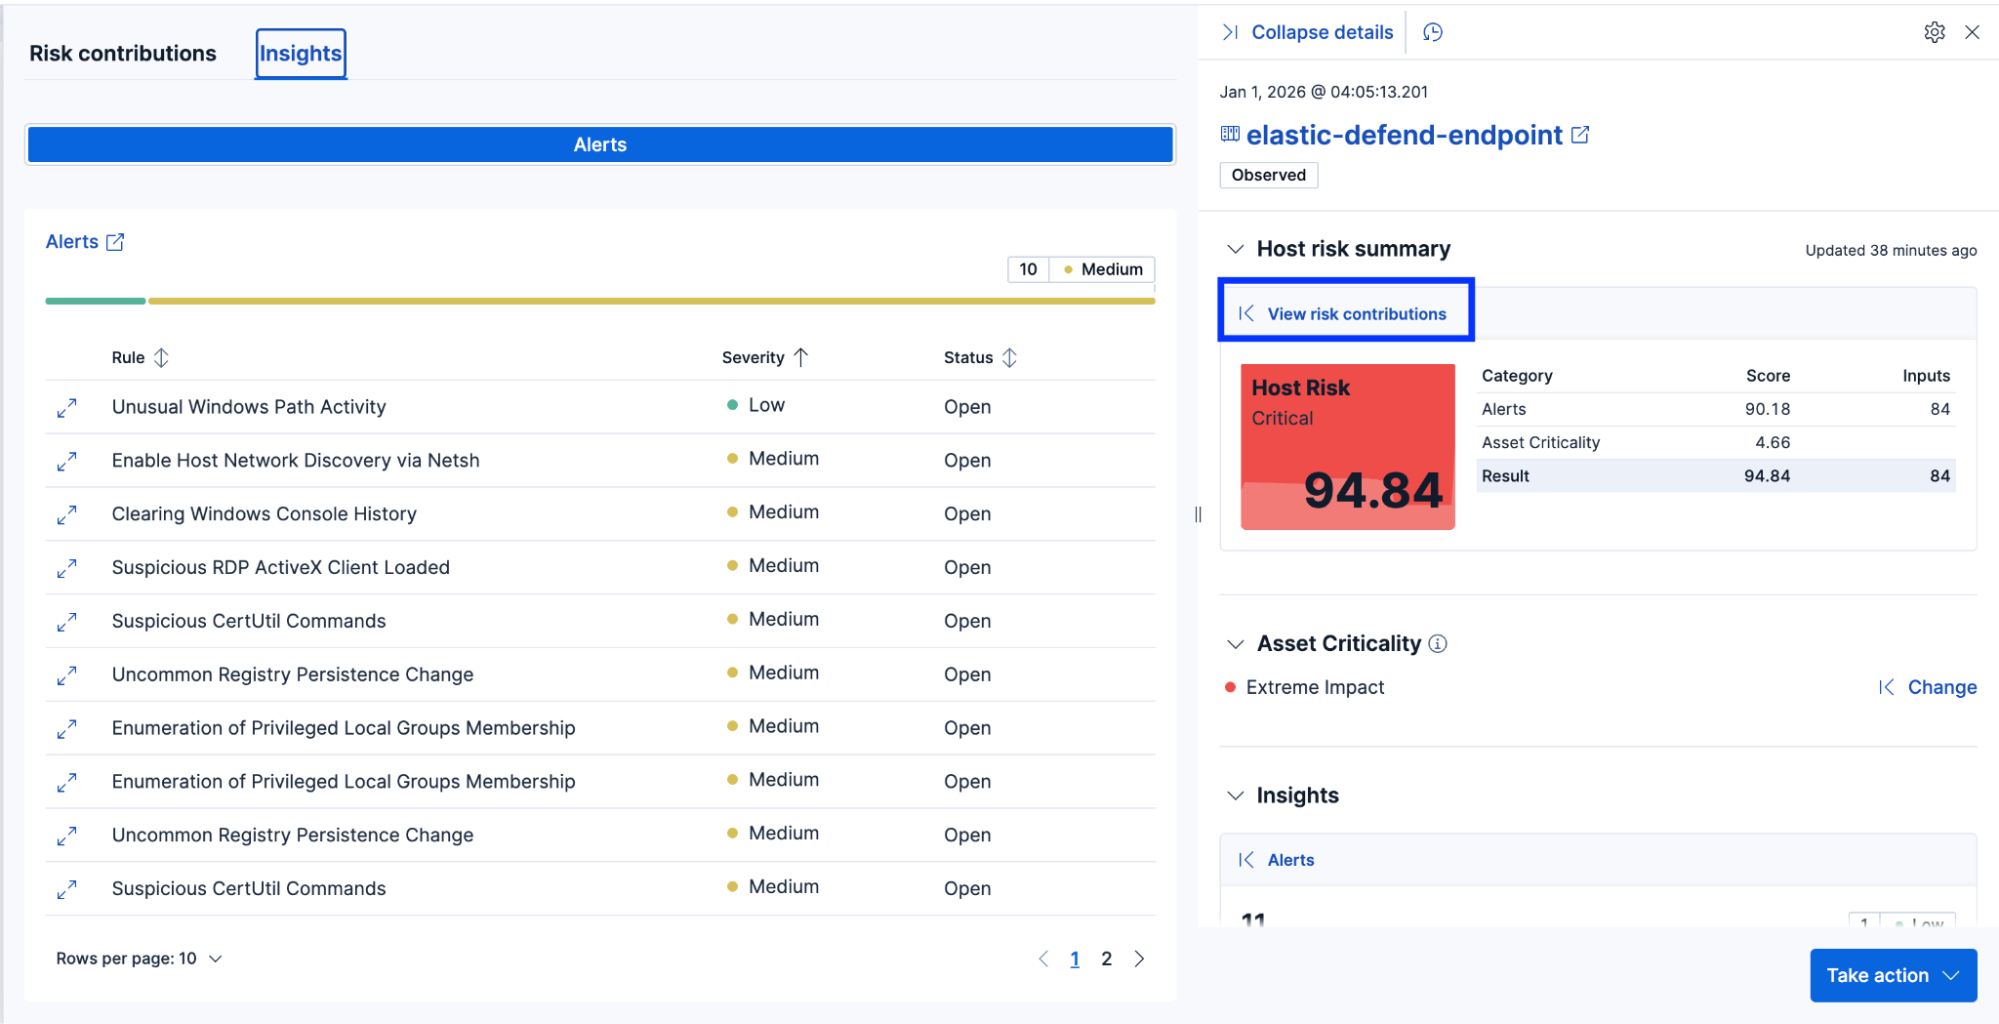Screen dimensions: 1999x1024
Task: Select the 'Asset Criticality' score row
Action: click(x=1716, y=443)
